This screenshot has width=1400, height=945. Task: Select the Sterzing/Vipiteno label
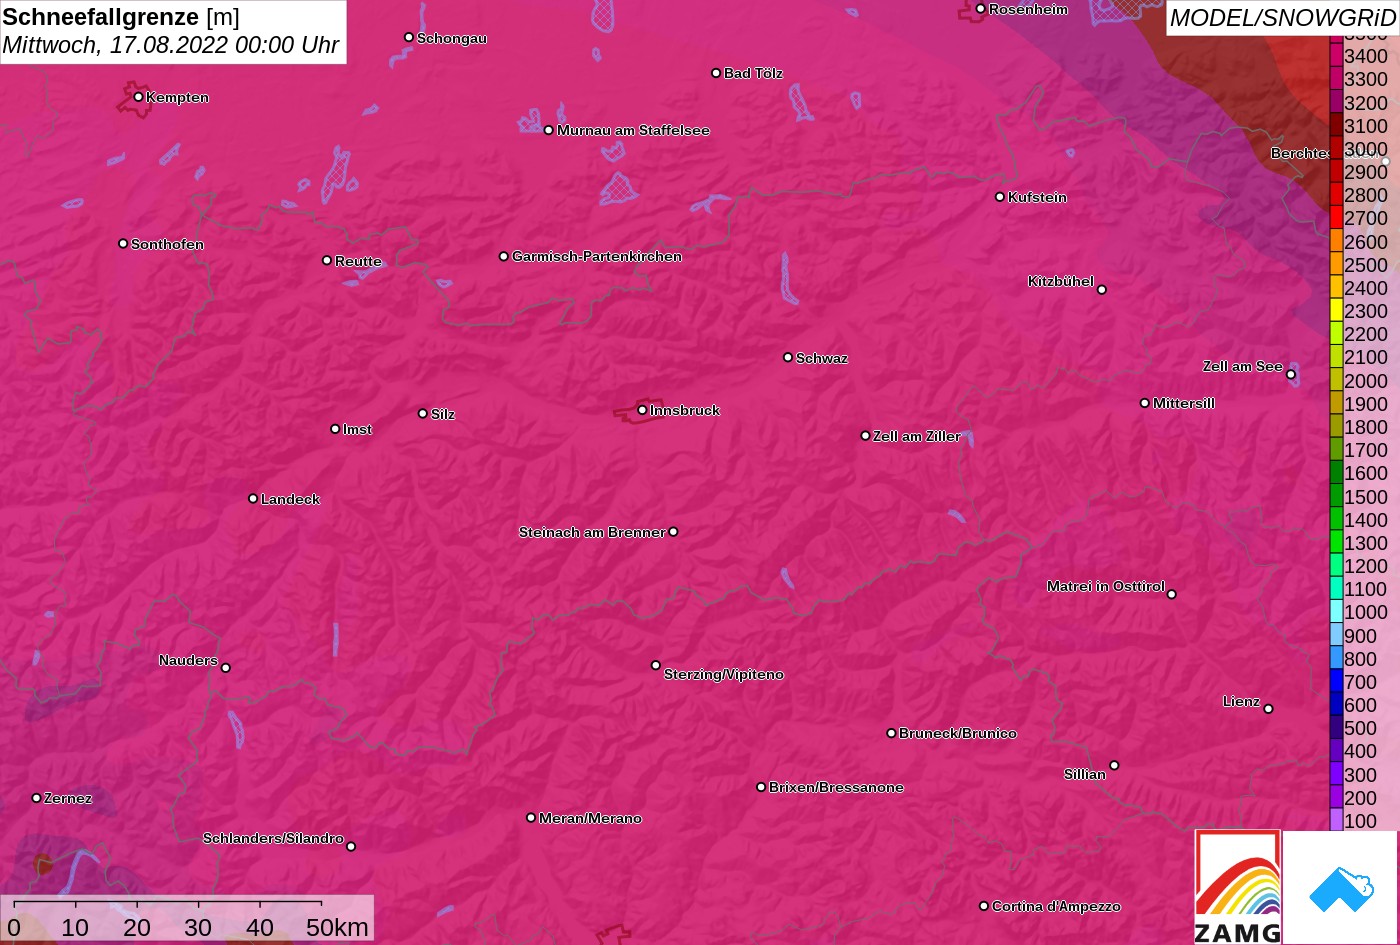click(724, 674)
